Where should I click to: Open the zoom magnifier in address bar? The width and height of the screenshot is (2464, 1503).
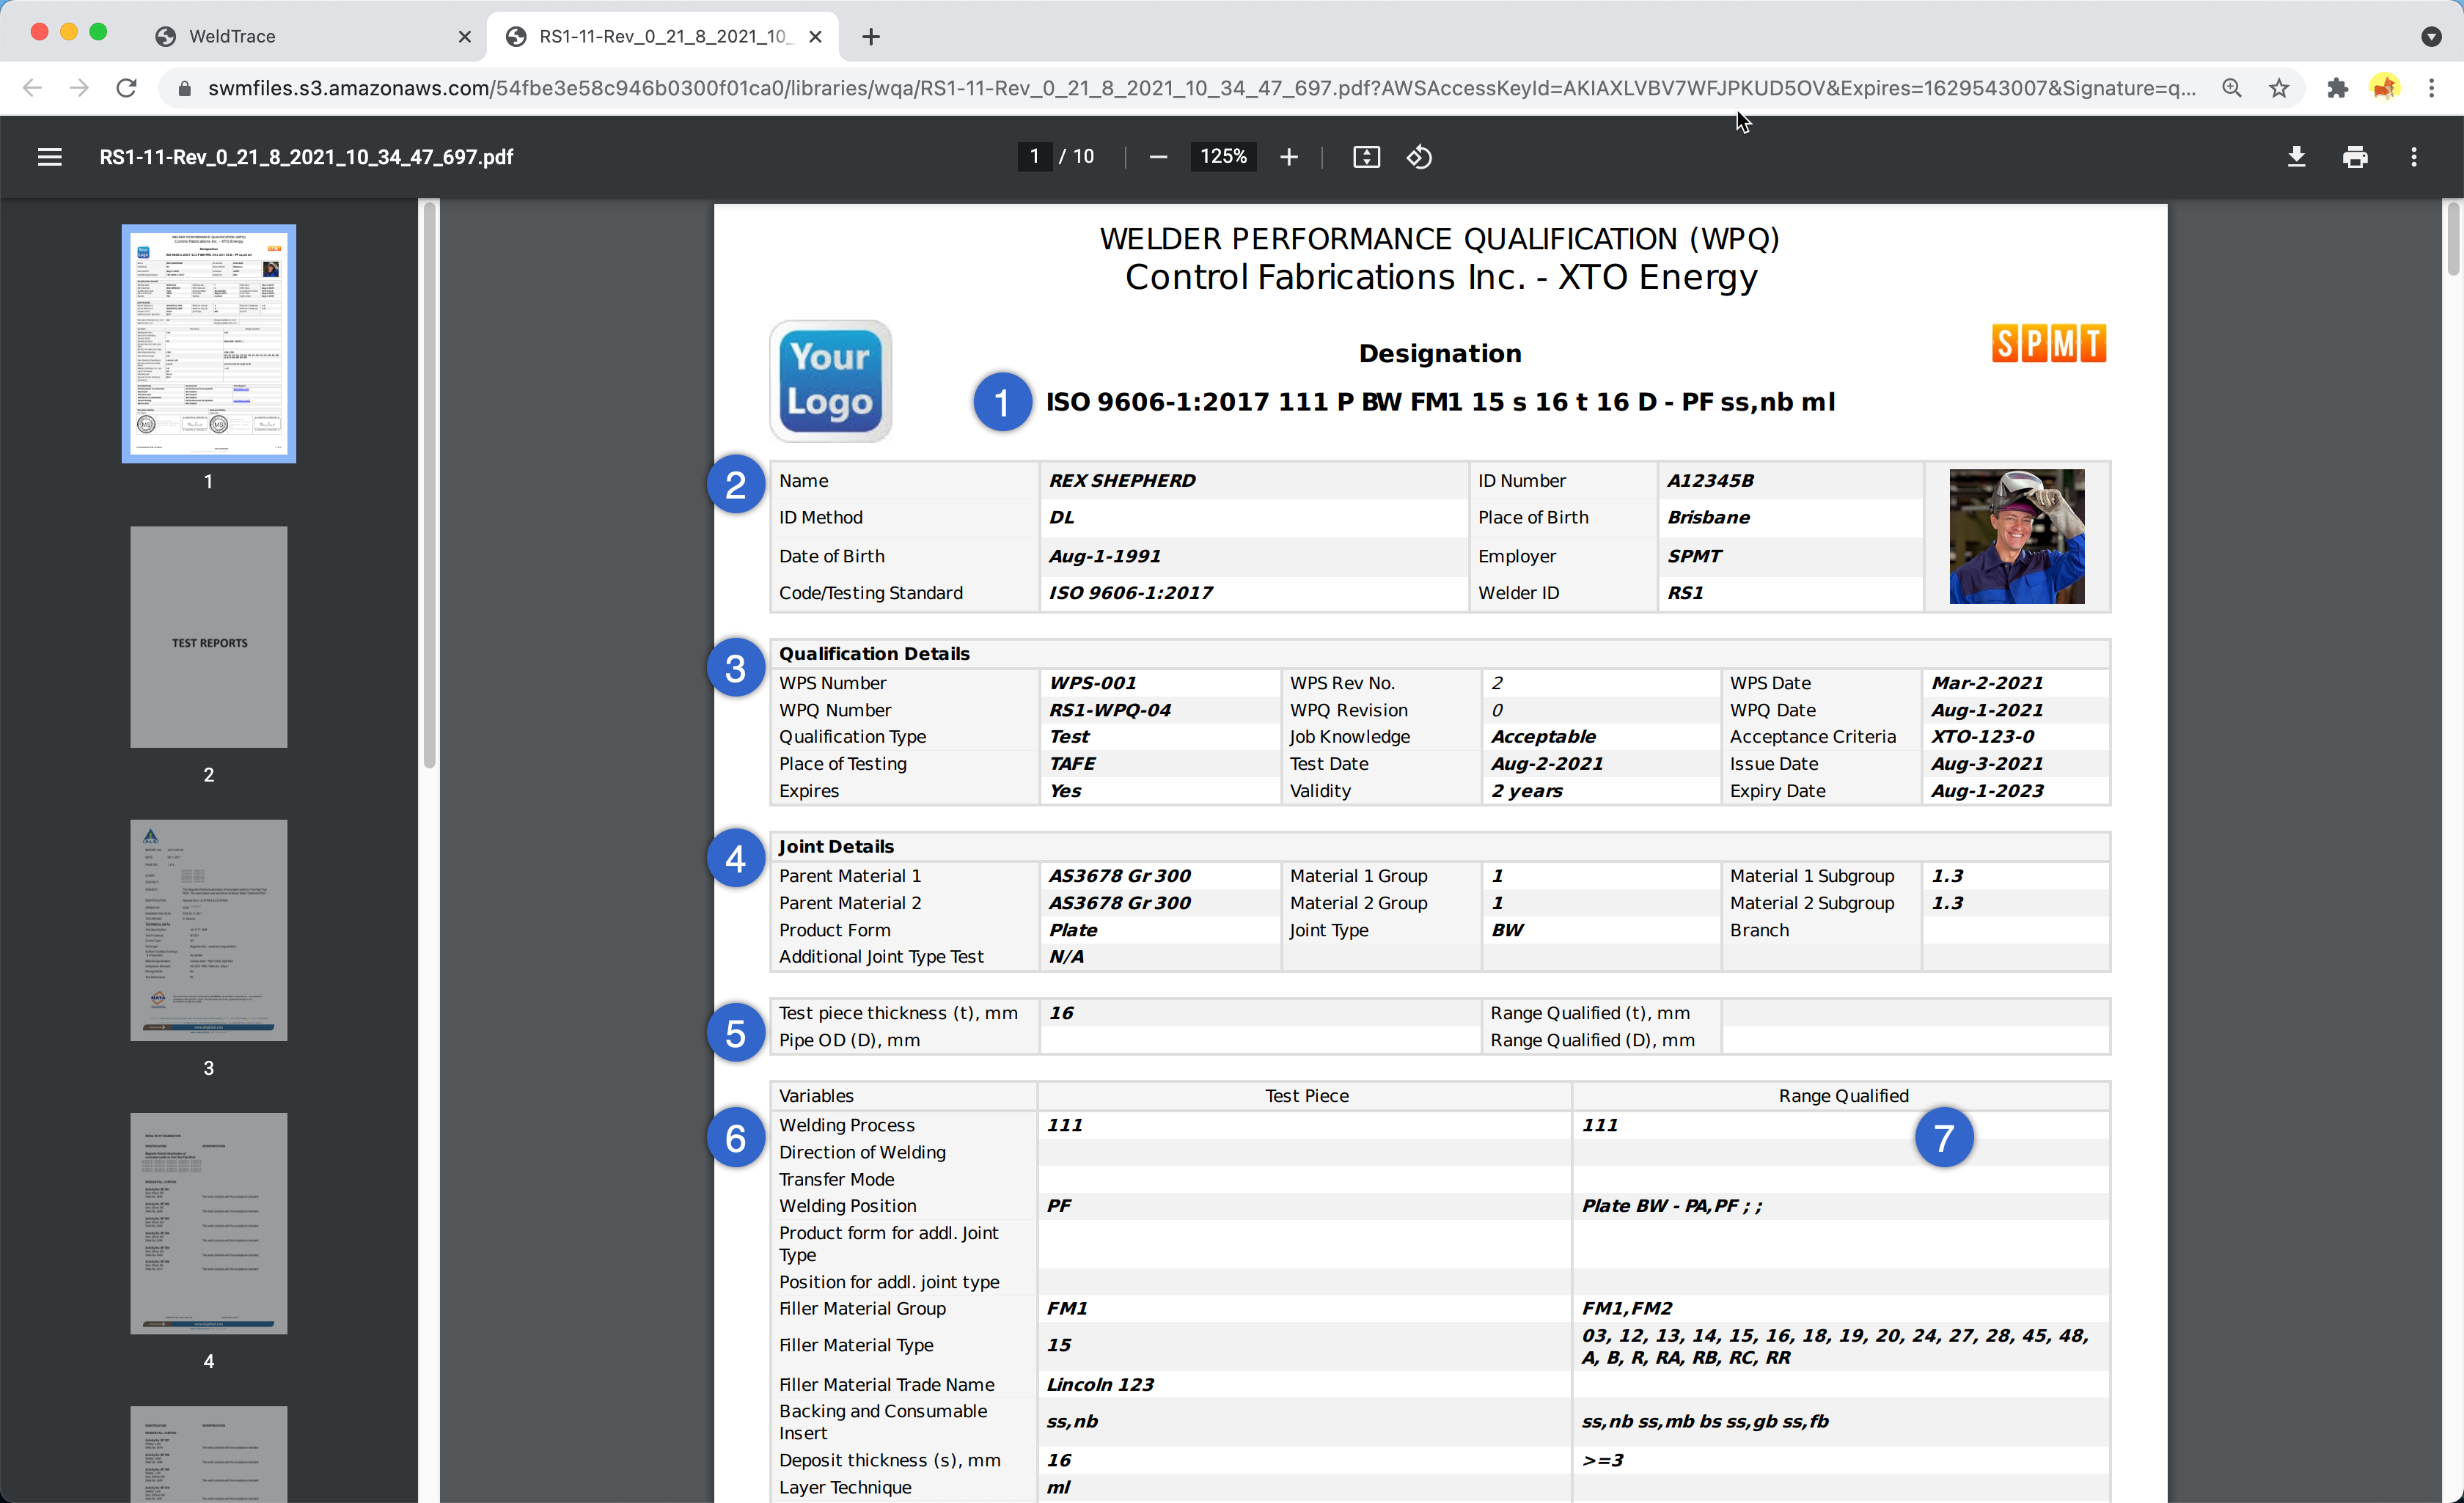click(2231, 88)
